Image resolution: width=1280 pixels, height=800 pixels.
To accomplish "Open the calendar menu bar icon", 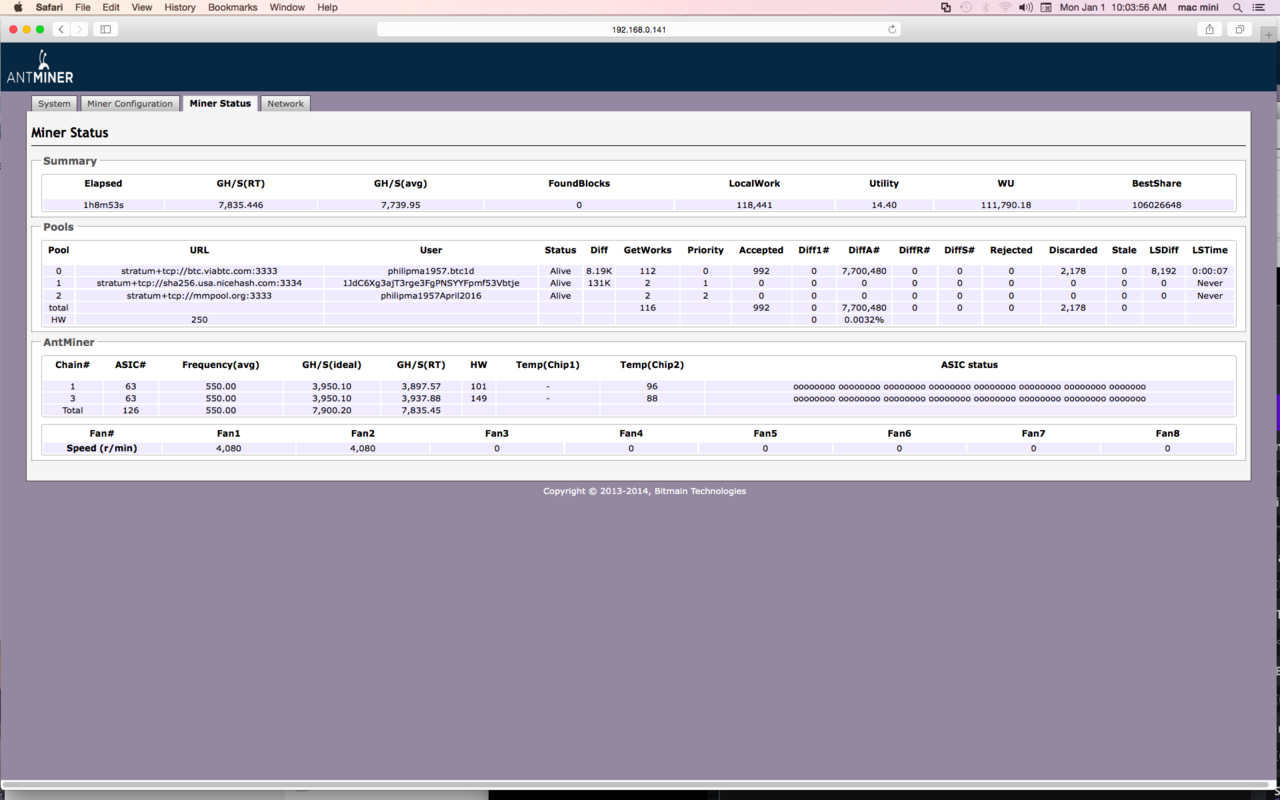I will (x=1046, y=7).
